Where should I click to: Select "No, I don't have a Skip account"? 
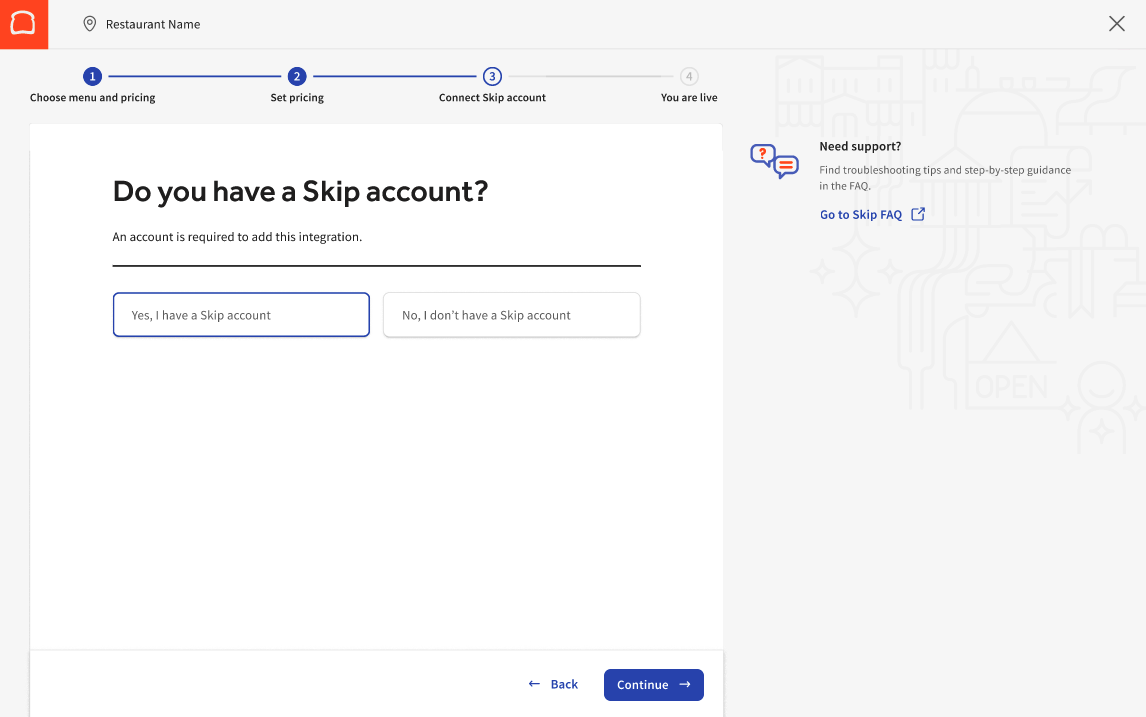click(x=511, y=315)
